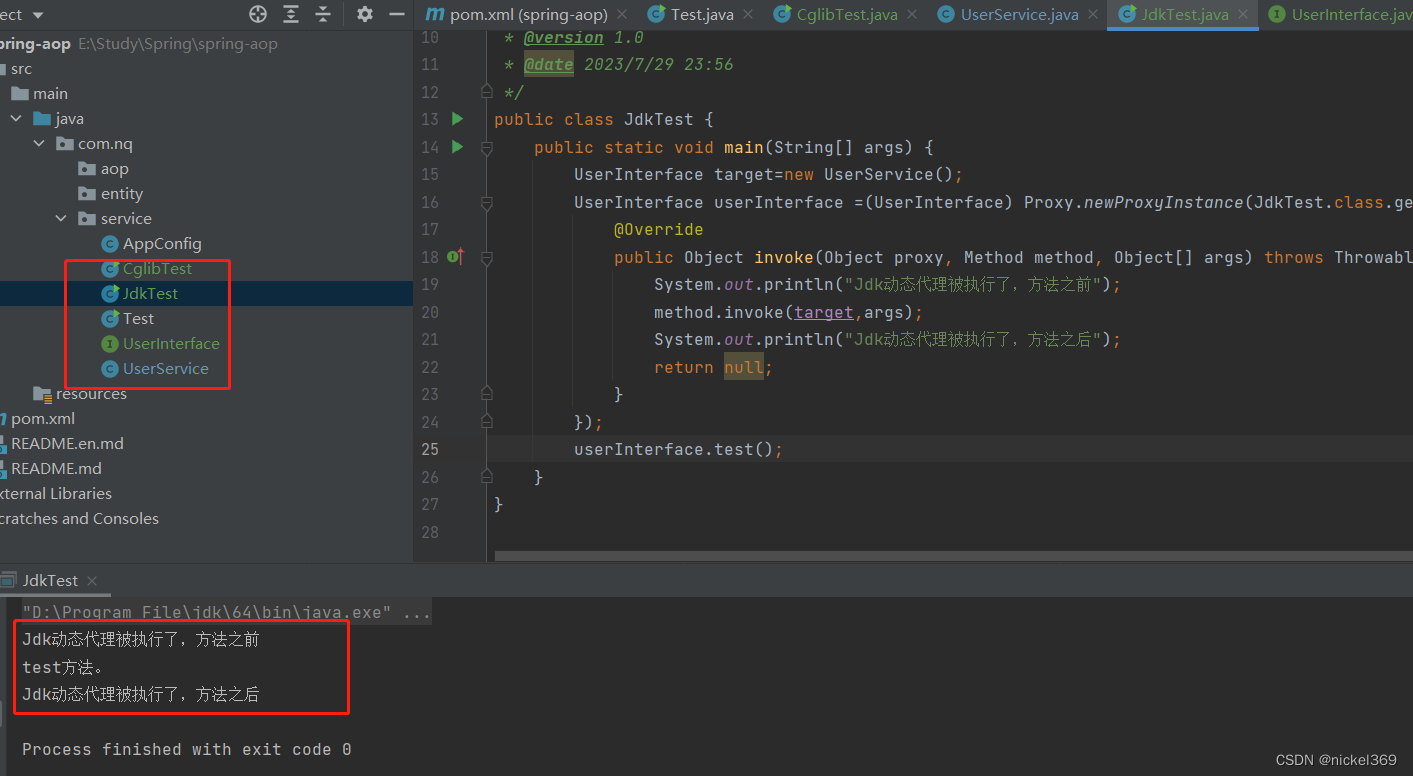The width and height of the screenshot is (1413, 776).
Task: Close the JdkTest.java editor tab
Action: (1244, 15)
